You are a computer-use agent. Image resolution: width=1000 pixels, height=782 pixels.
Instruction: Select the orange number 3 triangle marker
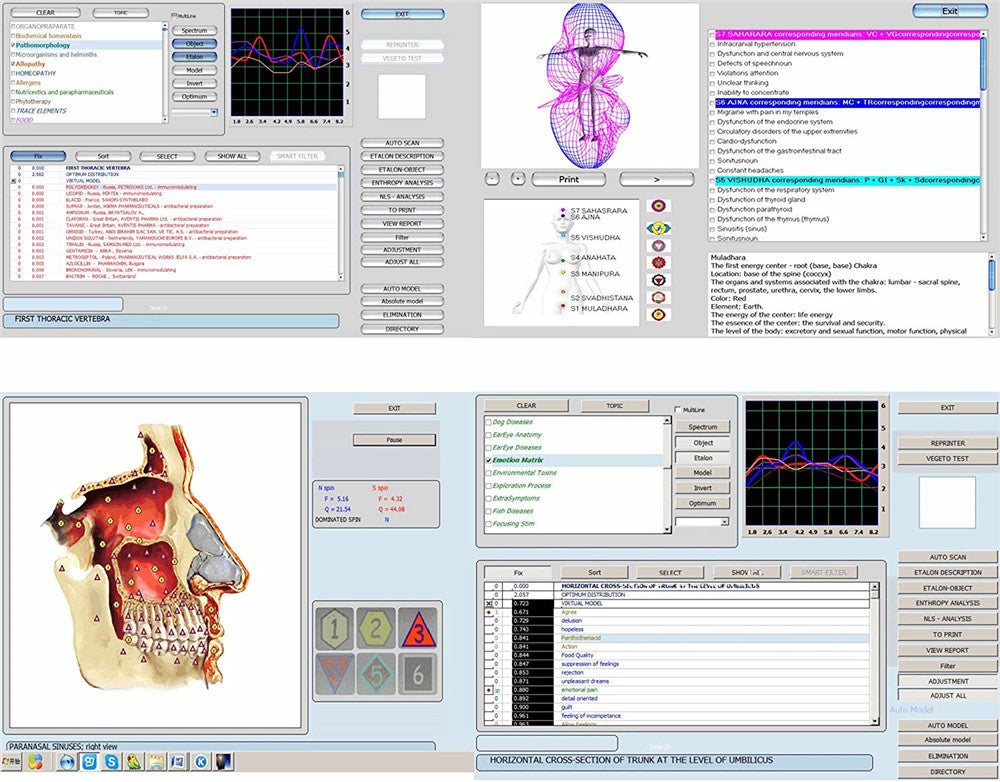click(419, 631)
